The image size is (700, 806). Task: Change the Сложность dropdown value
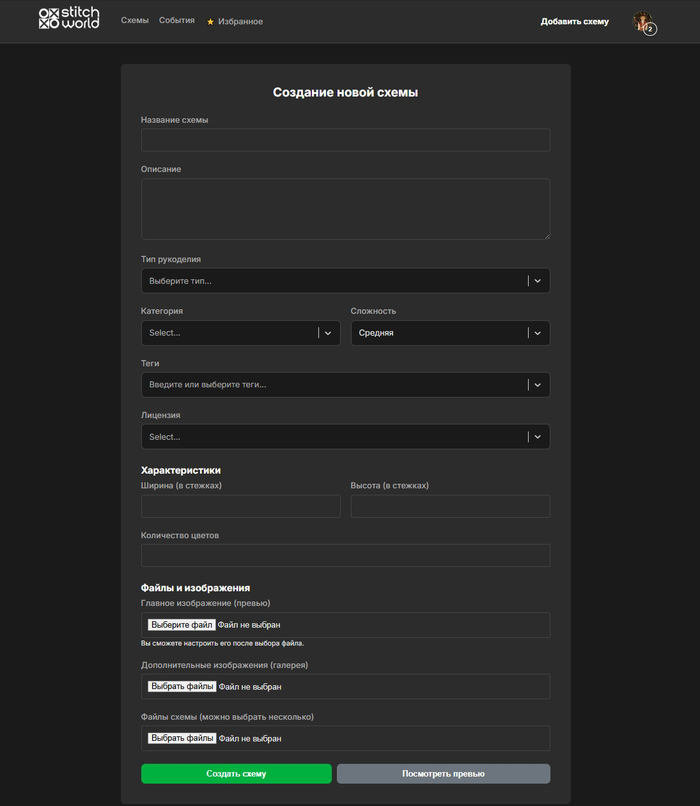[450, 333]
